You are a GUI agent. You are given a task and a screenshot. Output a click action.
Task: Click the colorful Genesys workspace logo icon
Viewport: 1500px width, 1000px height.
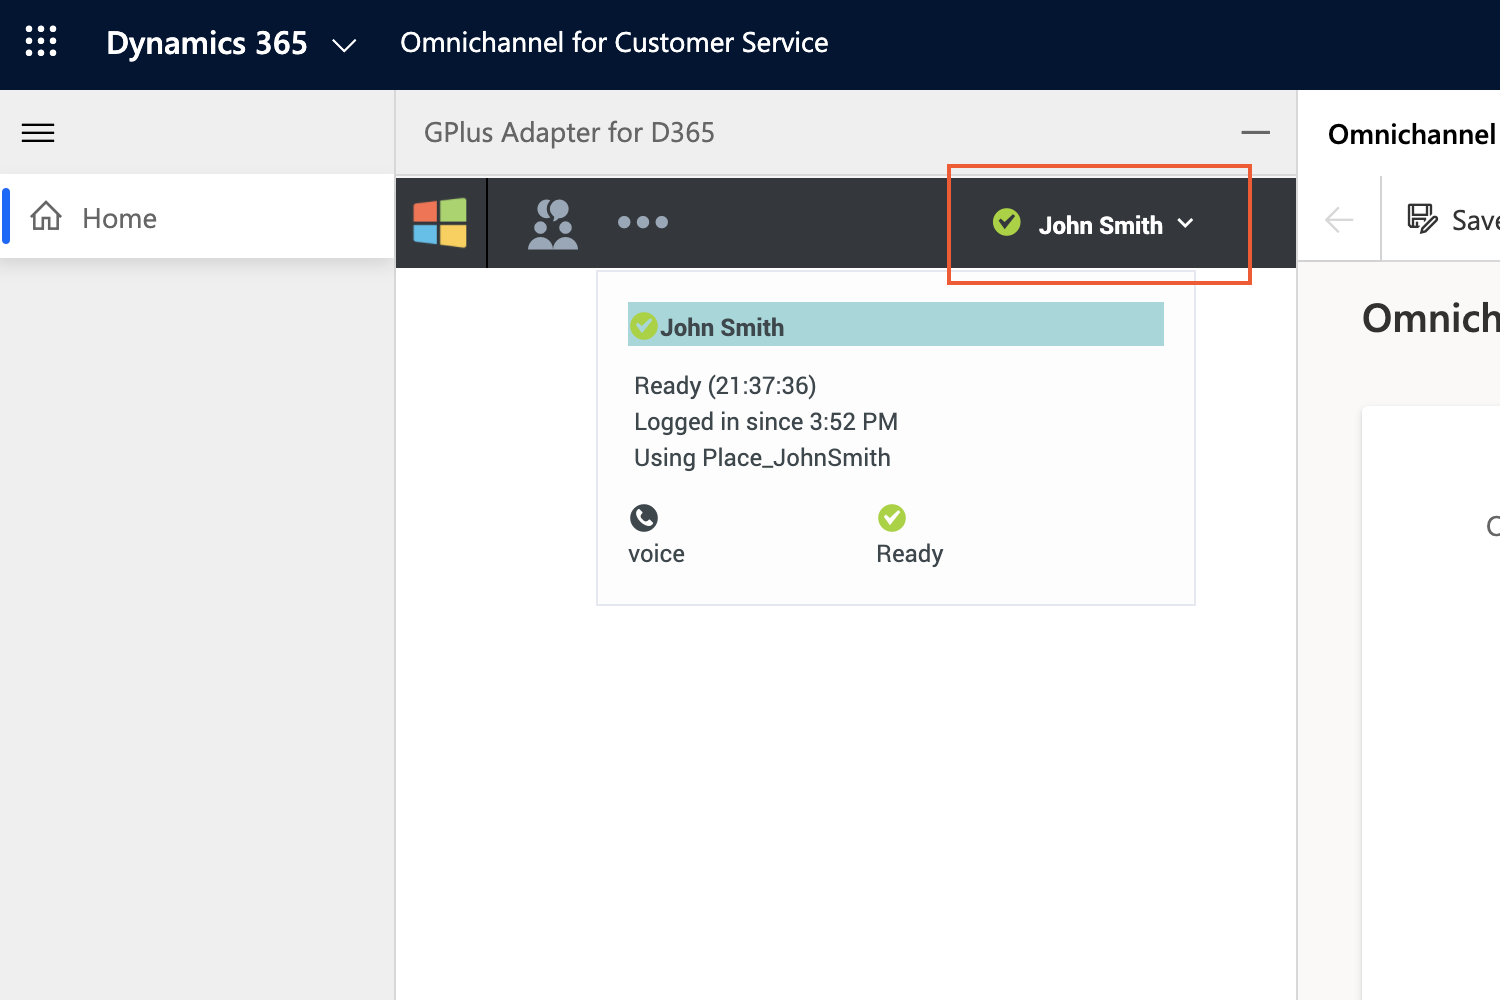pos(440,222)
